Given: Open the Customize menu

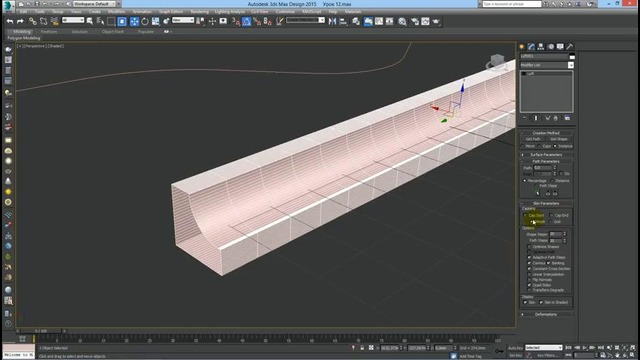Looking at the screenshot, I should point(285,12).
